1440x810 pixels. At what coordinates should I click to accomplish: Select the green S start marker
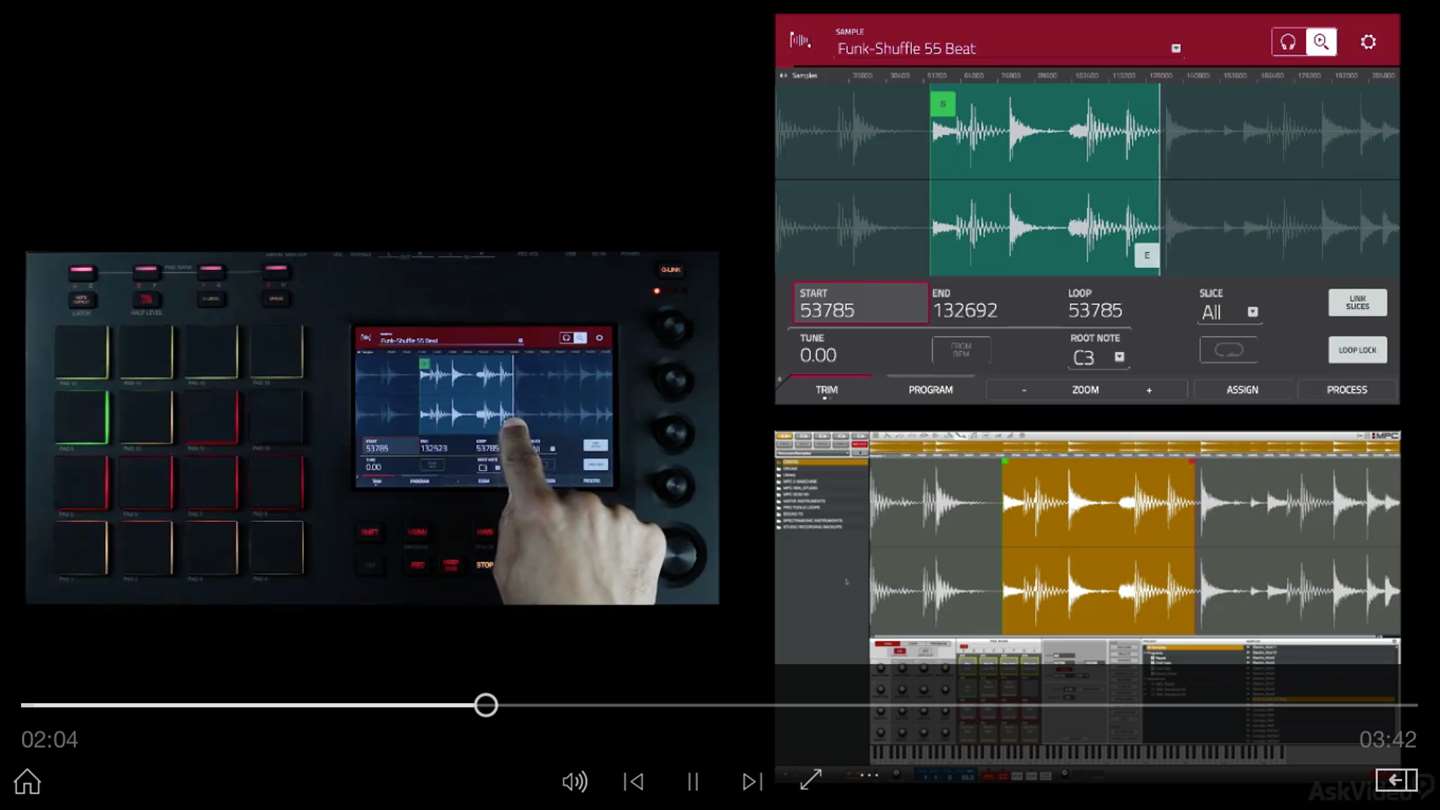pos(942,103)
